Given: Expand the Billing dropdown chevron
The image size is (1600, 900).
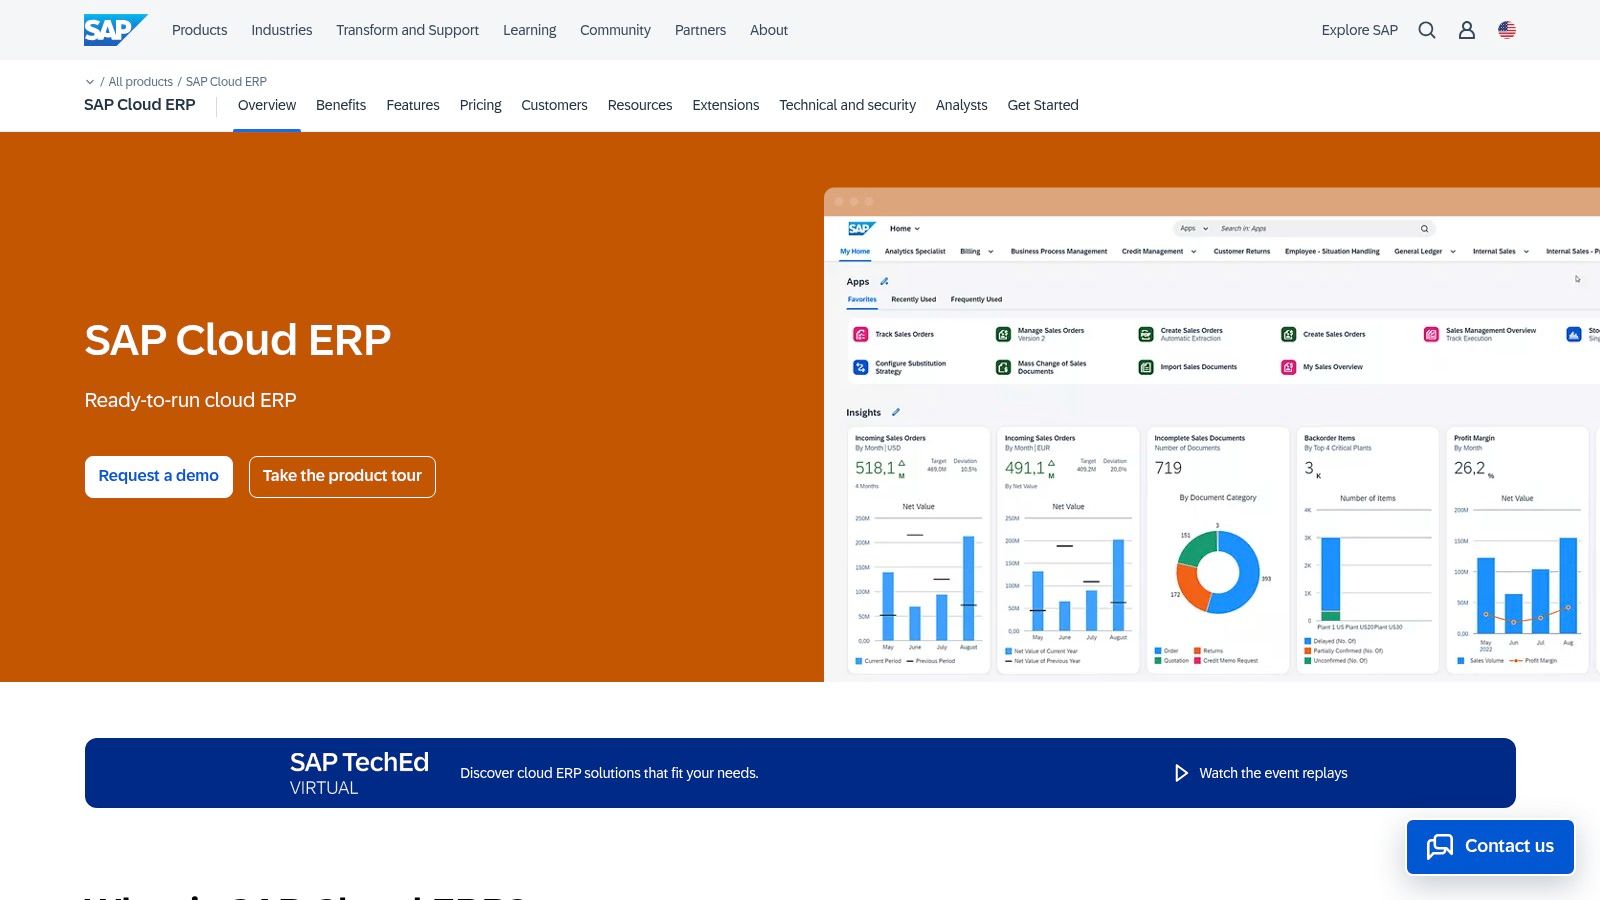Looking at the screenshot, I should point(991,251).
